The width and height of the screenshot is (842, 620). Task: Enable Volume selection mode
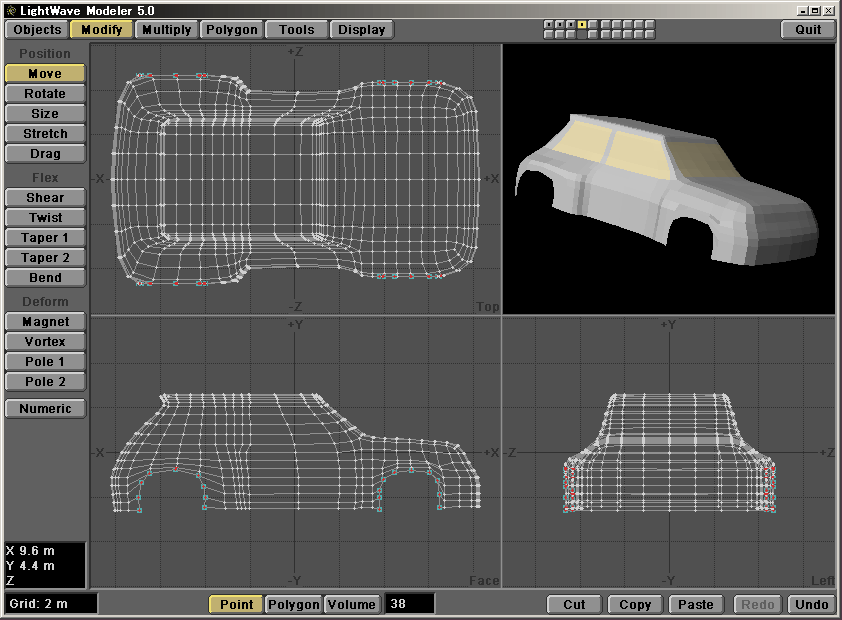click(x=352, y=604)
